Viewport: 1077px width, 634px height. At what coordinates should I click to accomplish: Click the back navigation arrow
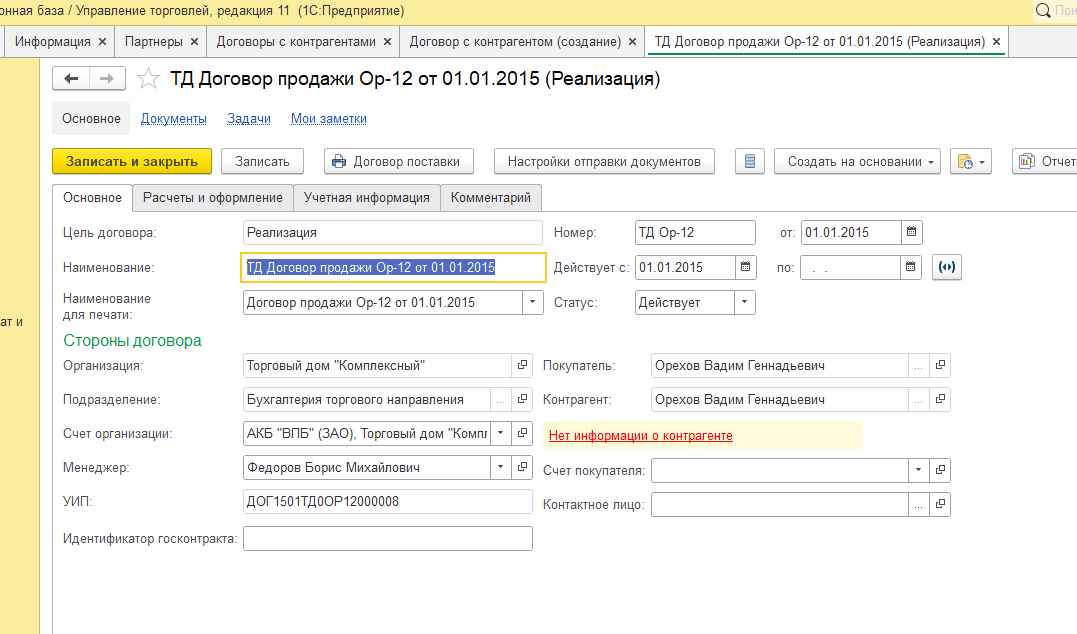71,79
